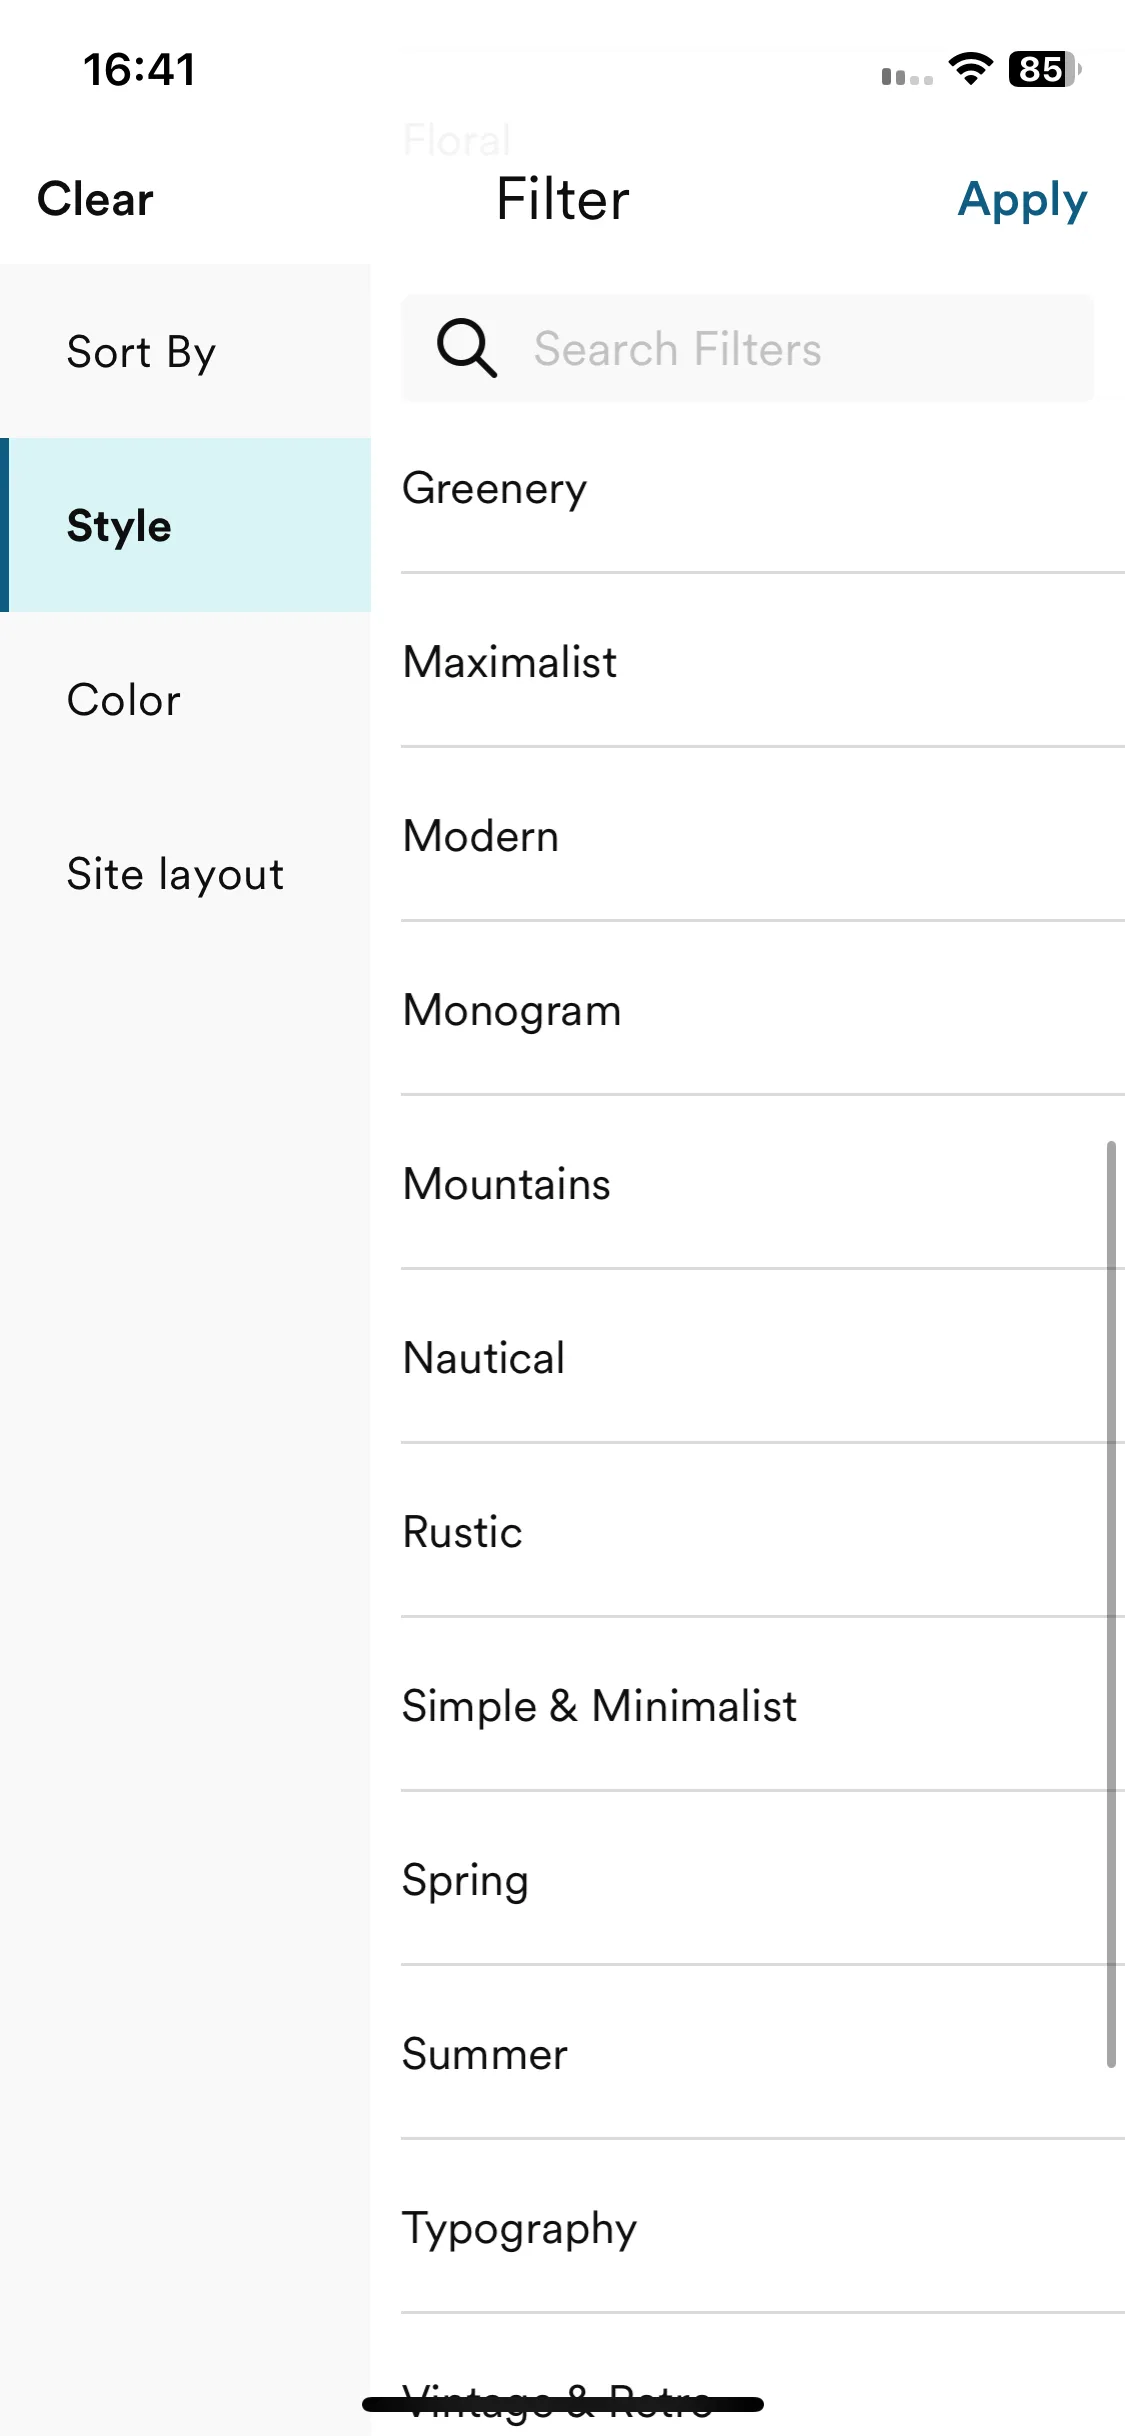
Task: Choose the Greenery style option
Action: (x=763, y=488)
